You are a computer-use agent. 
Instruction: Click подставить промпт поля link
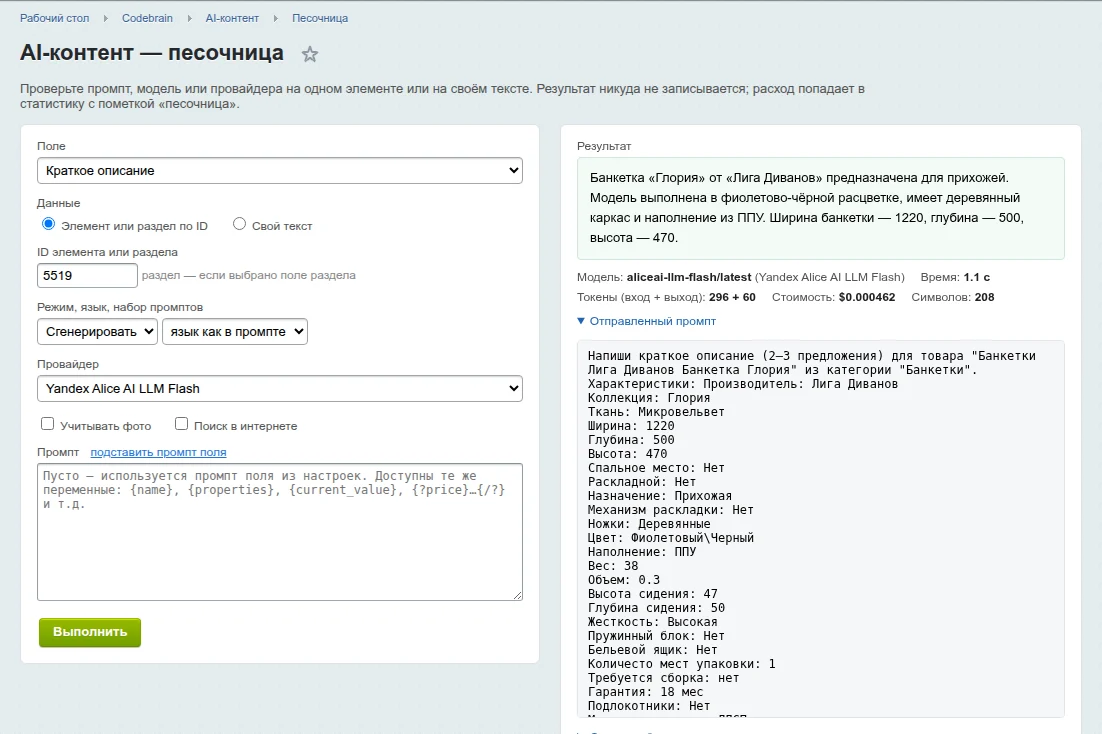click(158, 452)
